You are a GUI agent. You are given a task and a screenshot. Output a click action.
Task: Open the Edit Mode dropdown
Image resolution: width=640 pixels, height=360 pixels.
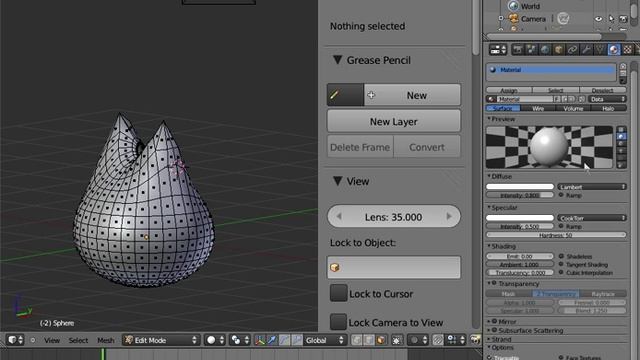coord(161,340)
